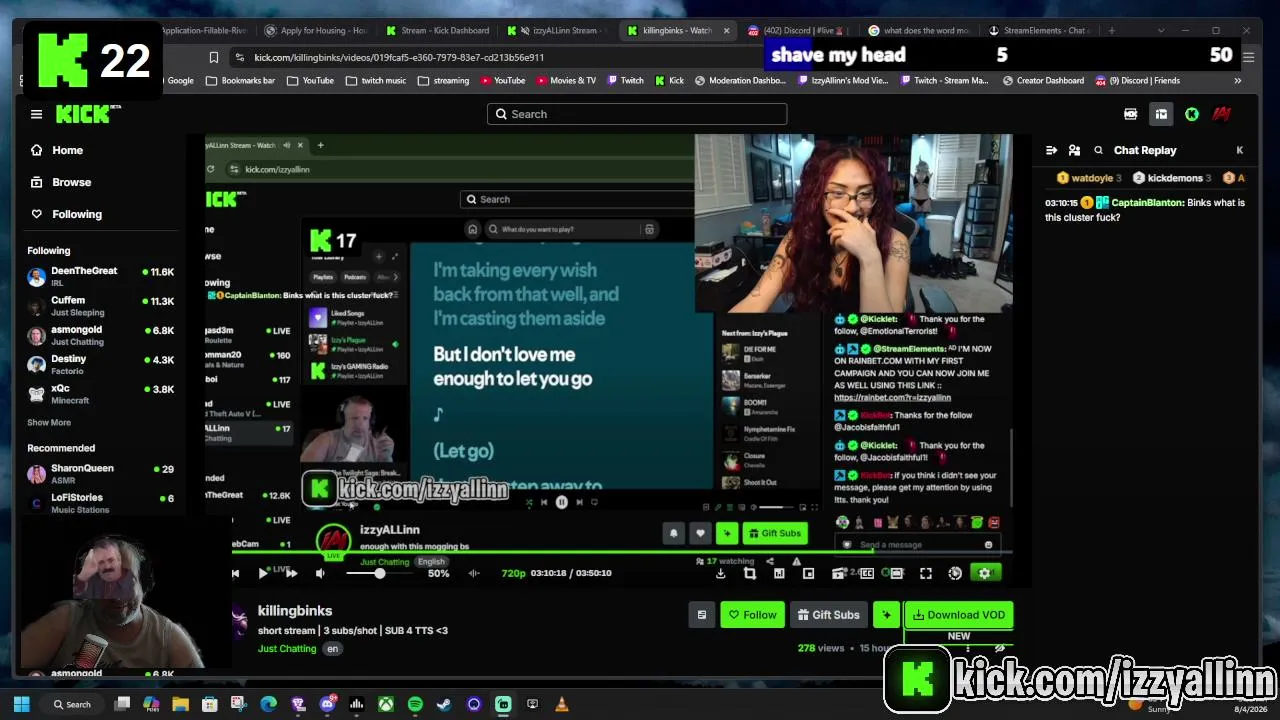This screenshot has width=1280, height=720.
Task: Select asmongold in the Following list
Action: click(101, 335)
